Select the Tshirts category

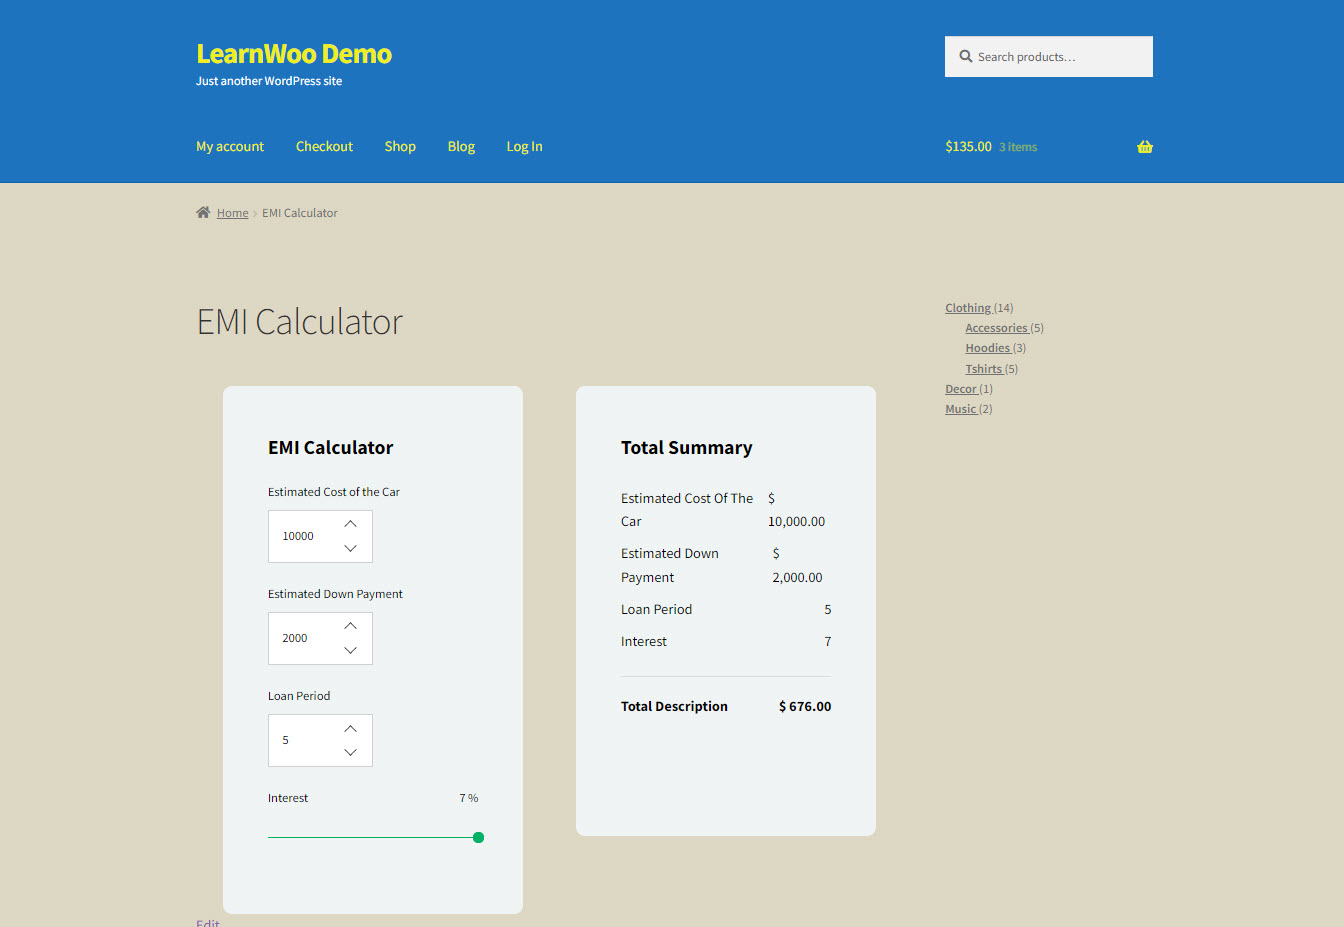984,368
